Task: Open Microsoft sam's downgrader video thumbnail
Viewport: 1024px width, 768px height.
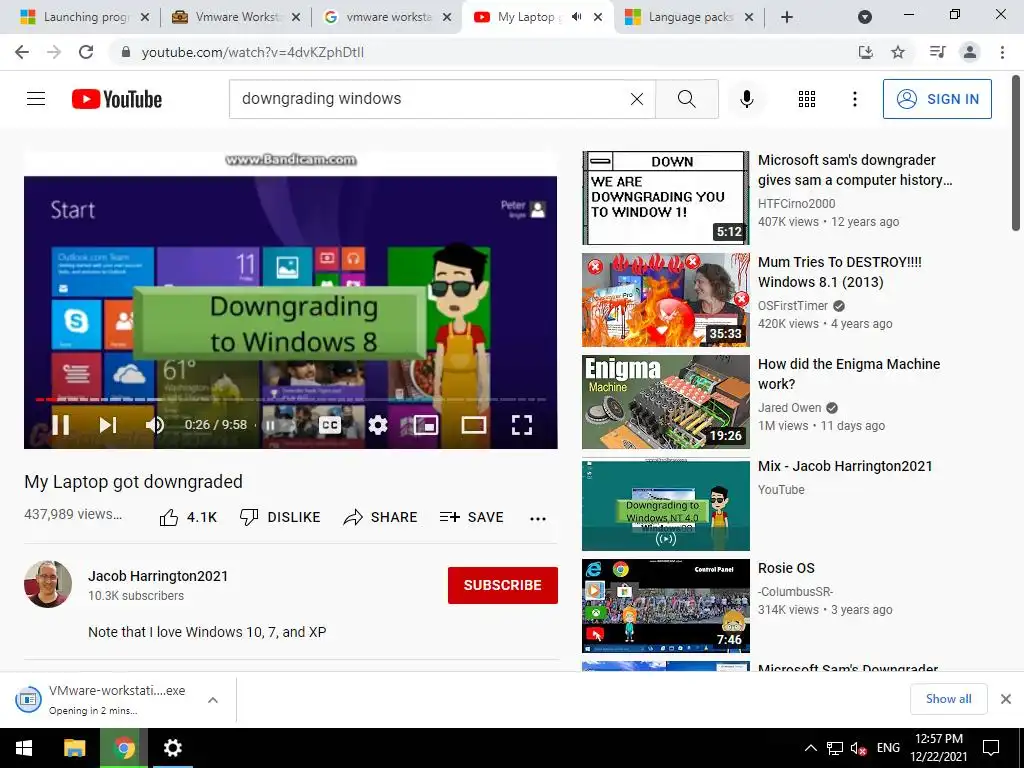Action: tap(665, 198)
